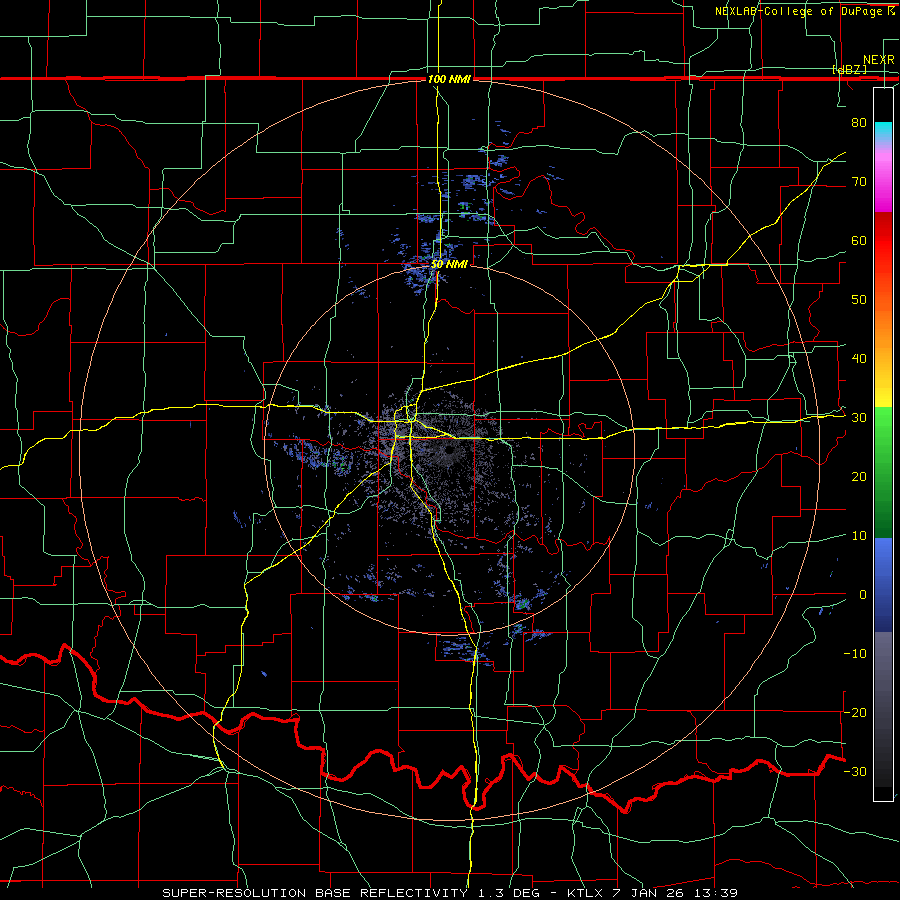This screenshot has width=900, height=900.
Task: Click the -30 value on the dBZ scale
Action: point(855,771)
